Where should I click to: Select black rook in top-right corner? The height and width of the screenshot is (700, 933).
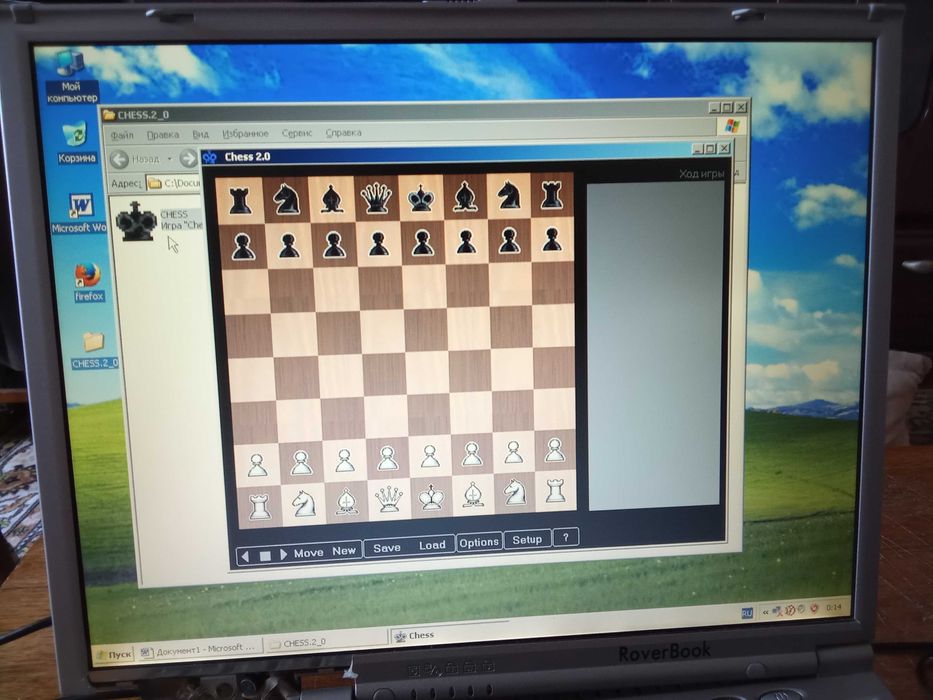pos(552,195)
